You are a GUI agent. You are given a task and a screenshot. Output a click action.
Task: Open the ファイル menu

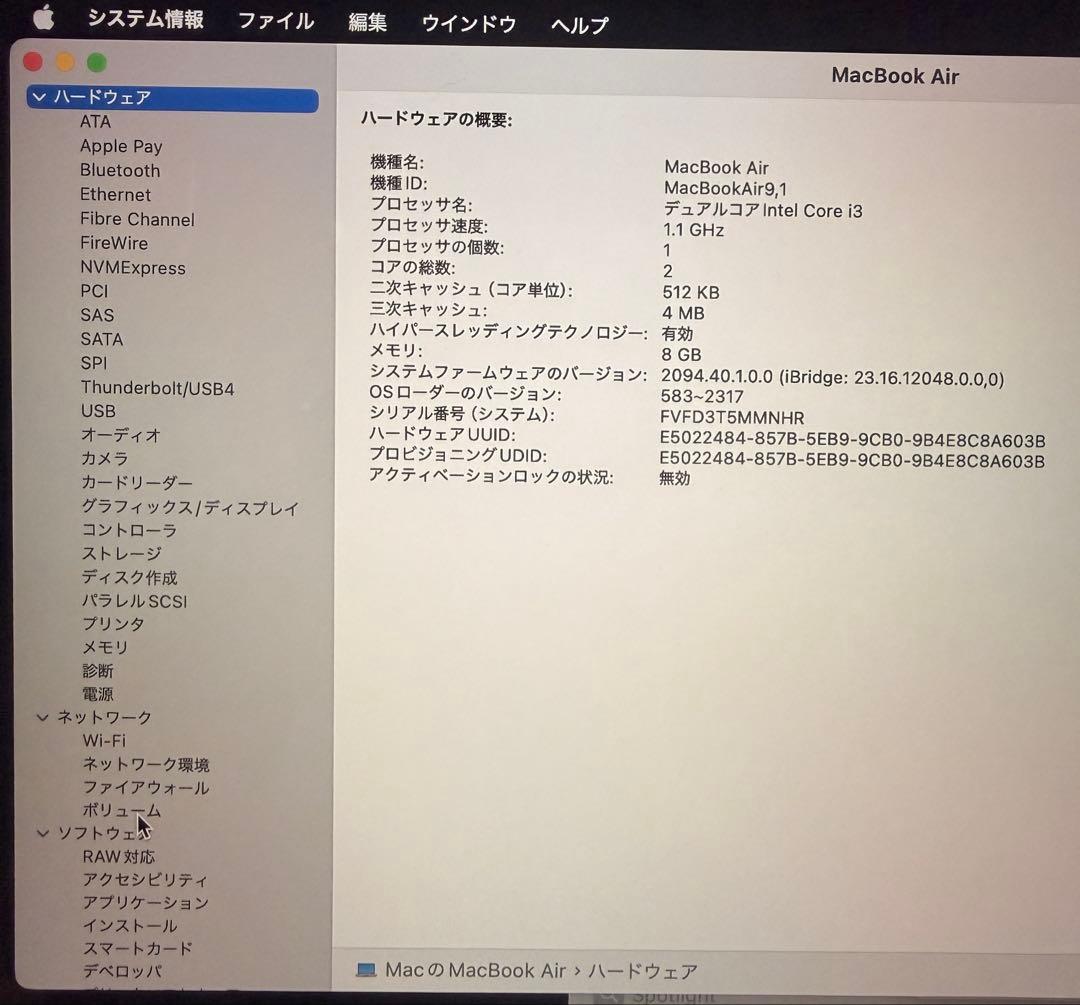point(275,22)
